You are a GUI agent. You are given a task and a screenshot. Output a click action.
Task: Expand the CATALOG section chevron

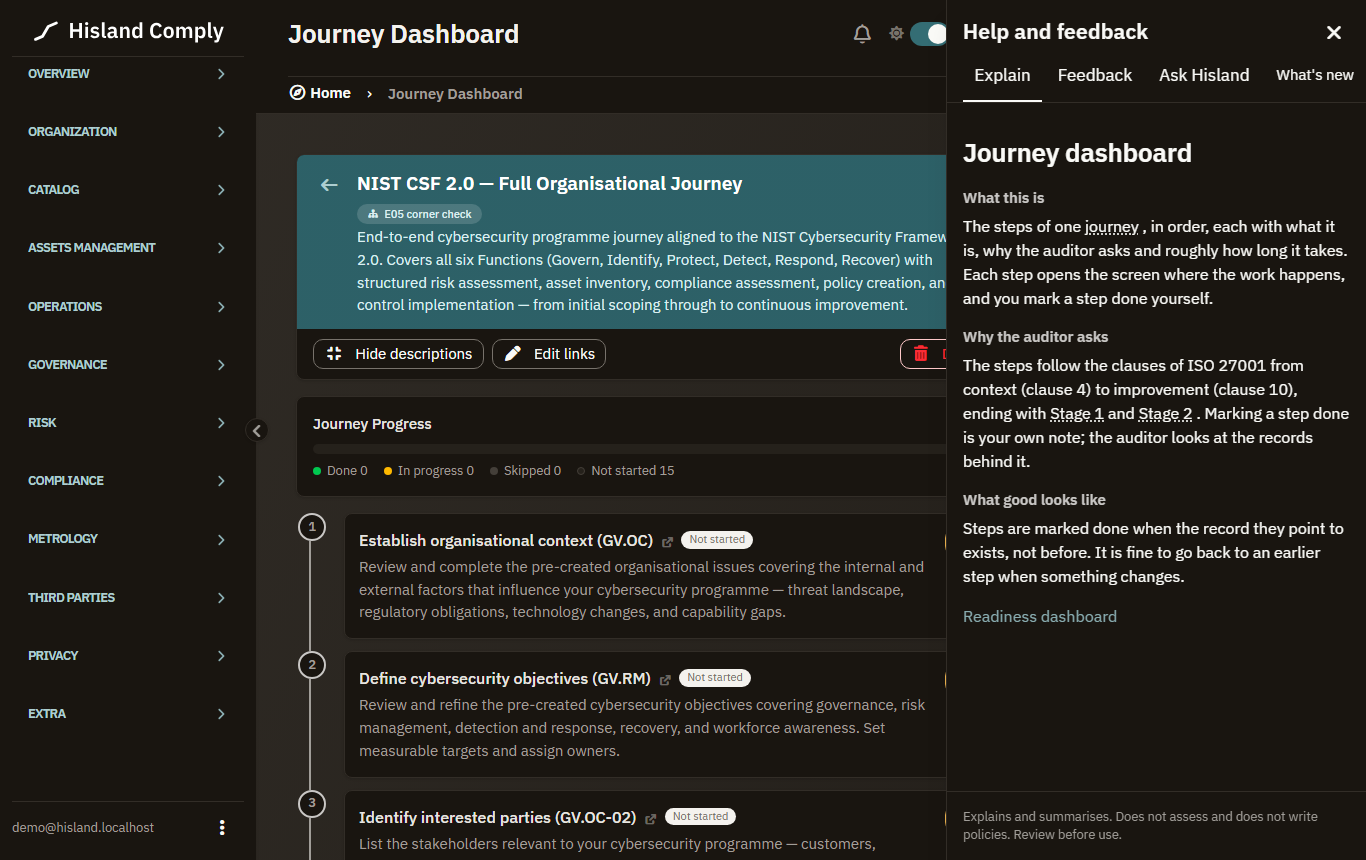(x=221, y=190)
